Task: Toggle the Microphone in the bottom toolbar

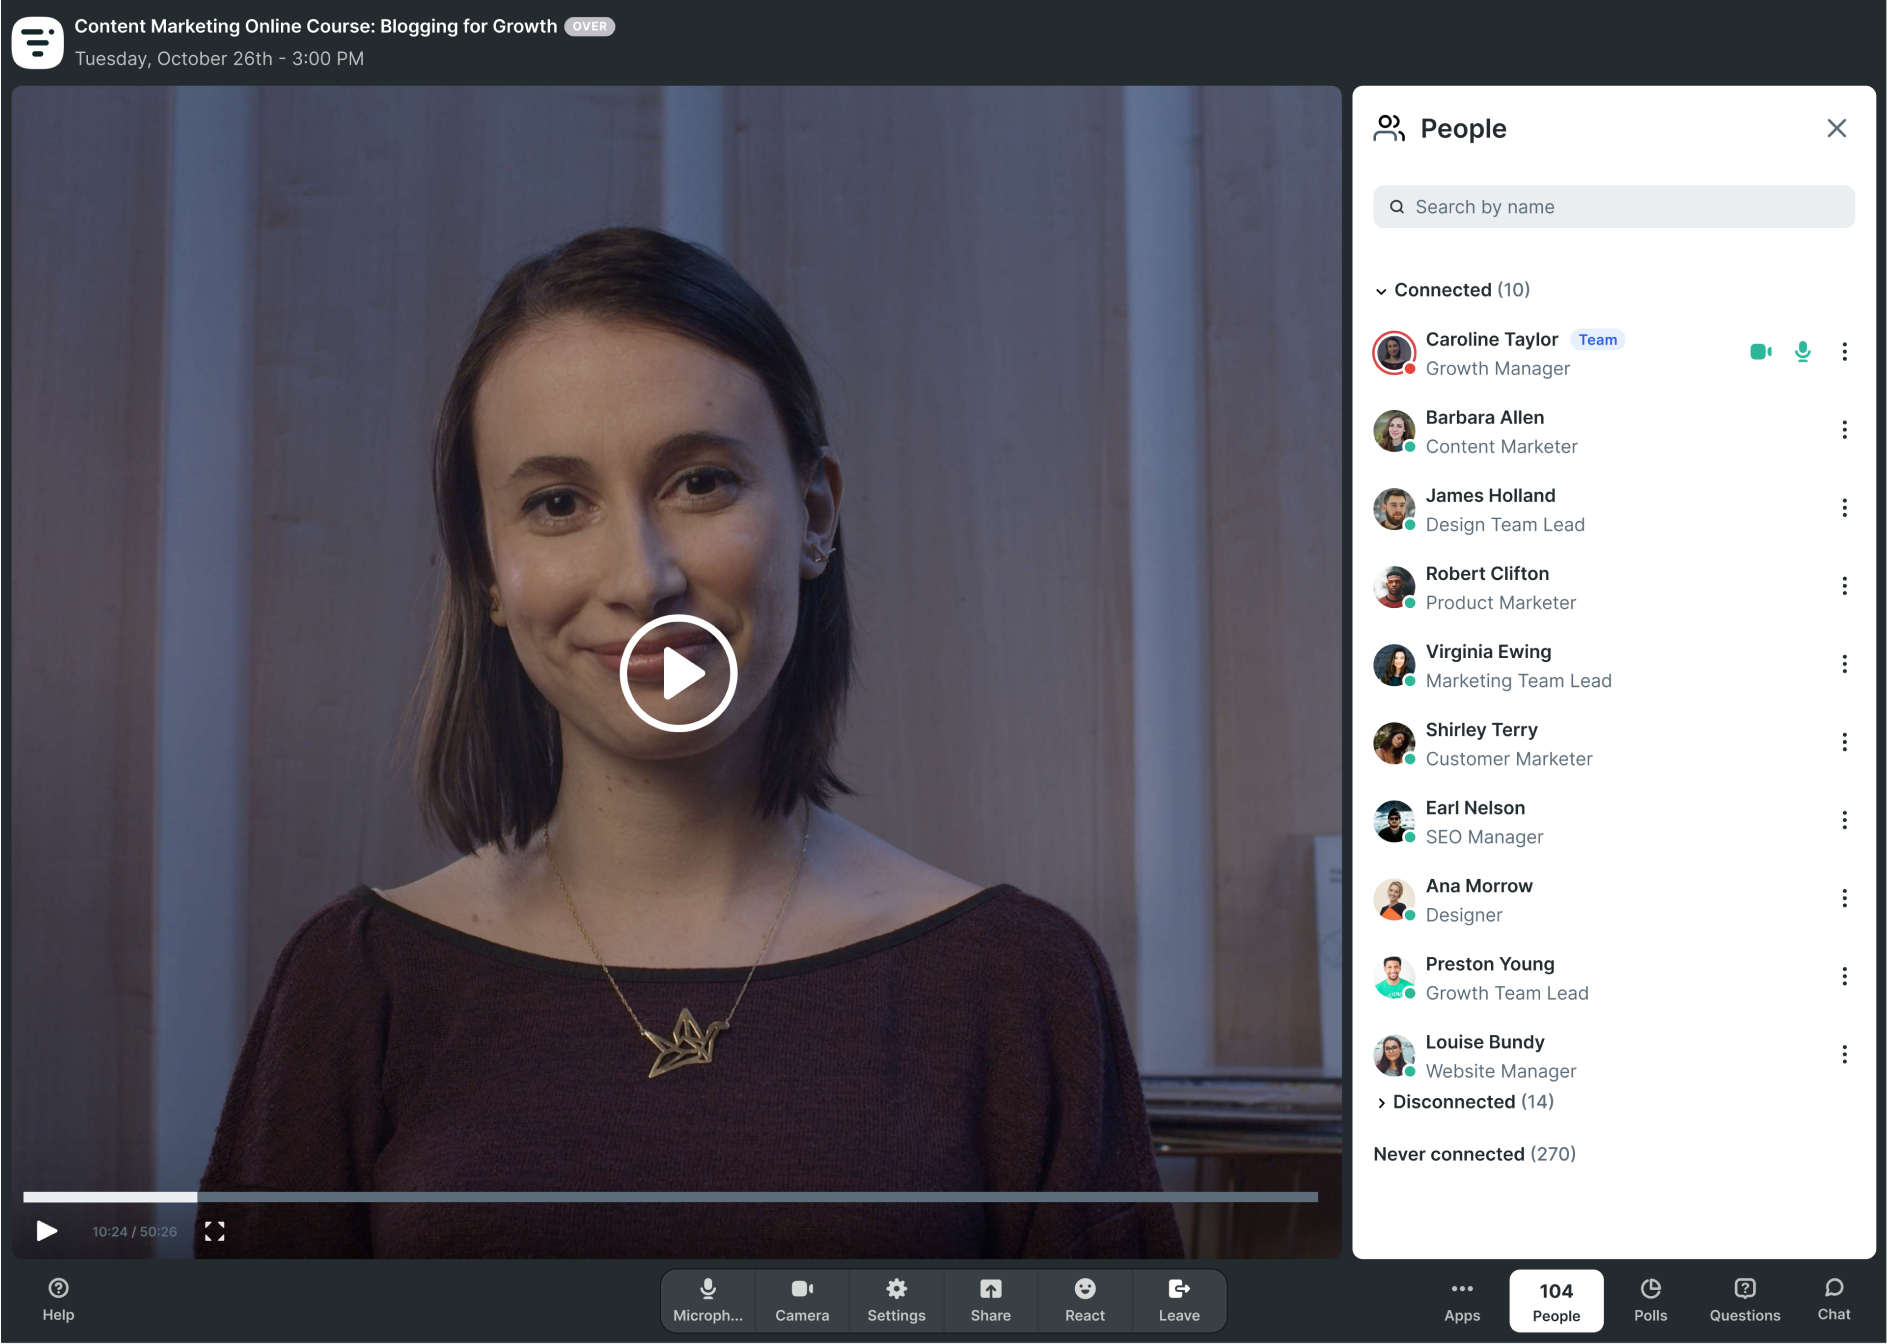Action: 708,1301
